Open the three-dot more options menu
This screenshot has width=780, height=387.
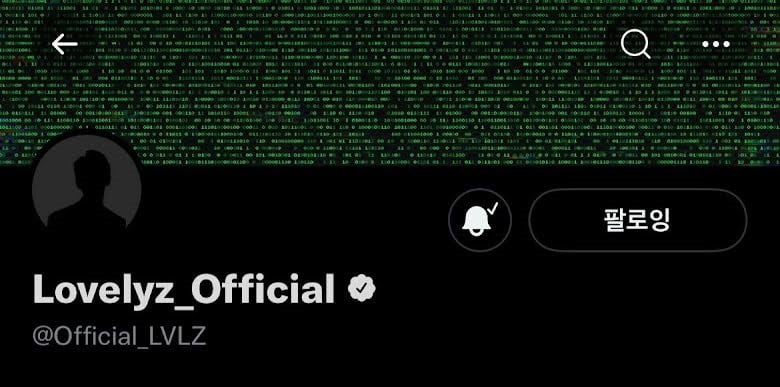[x=716, y=44]
